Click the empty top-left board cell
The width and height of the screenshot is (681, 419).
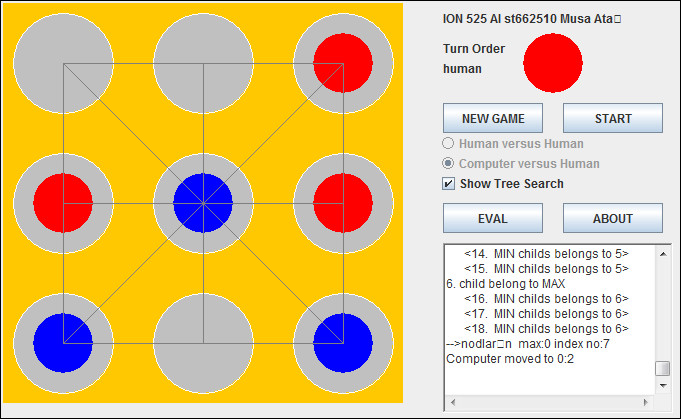63,63
